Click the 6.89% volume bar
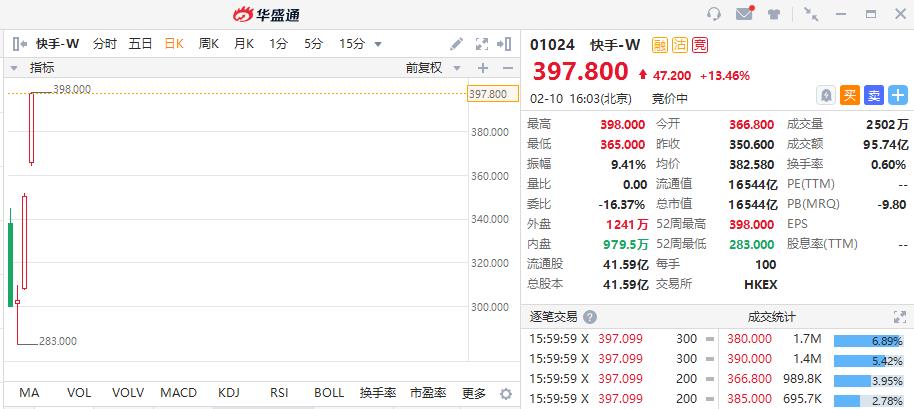 click(x=868, y=341)
